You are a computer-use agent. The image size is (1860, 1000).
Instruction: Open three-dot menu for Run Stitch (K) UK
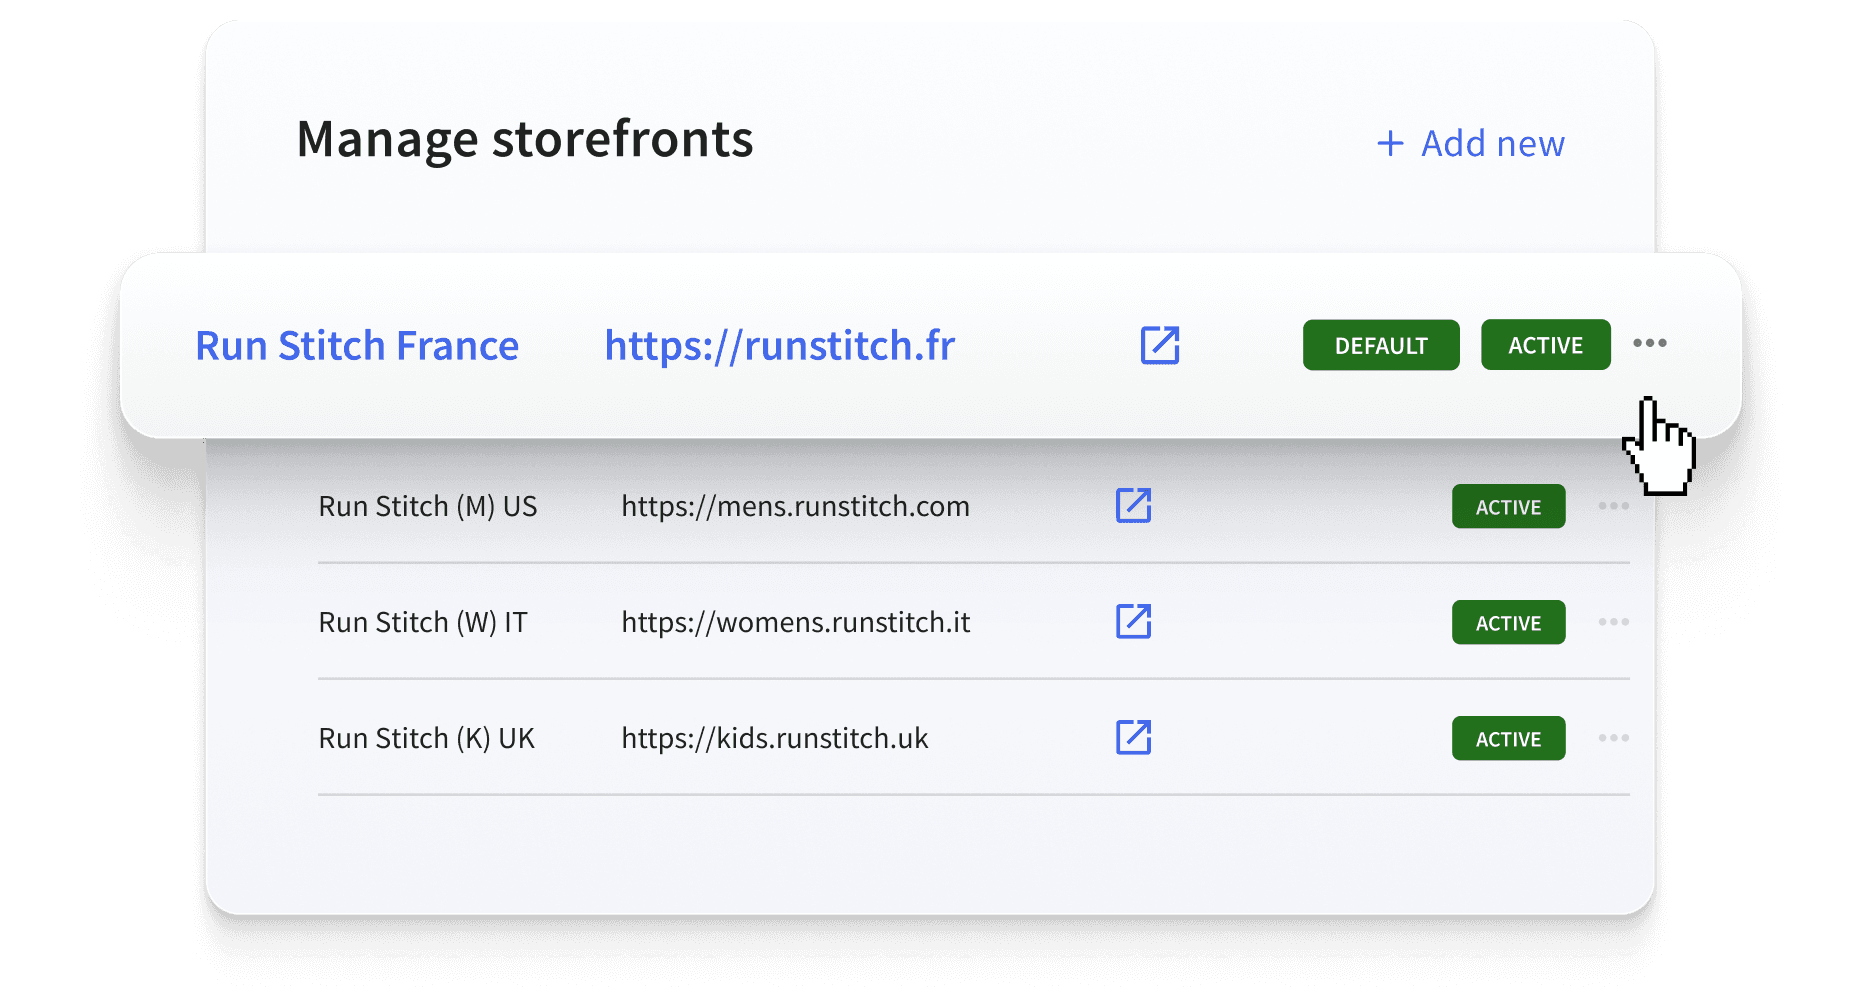tap(1613, 738)
